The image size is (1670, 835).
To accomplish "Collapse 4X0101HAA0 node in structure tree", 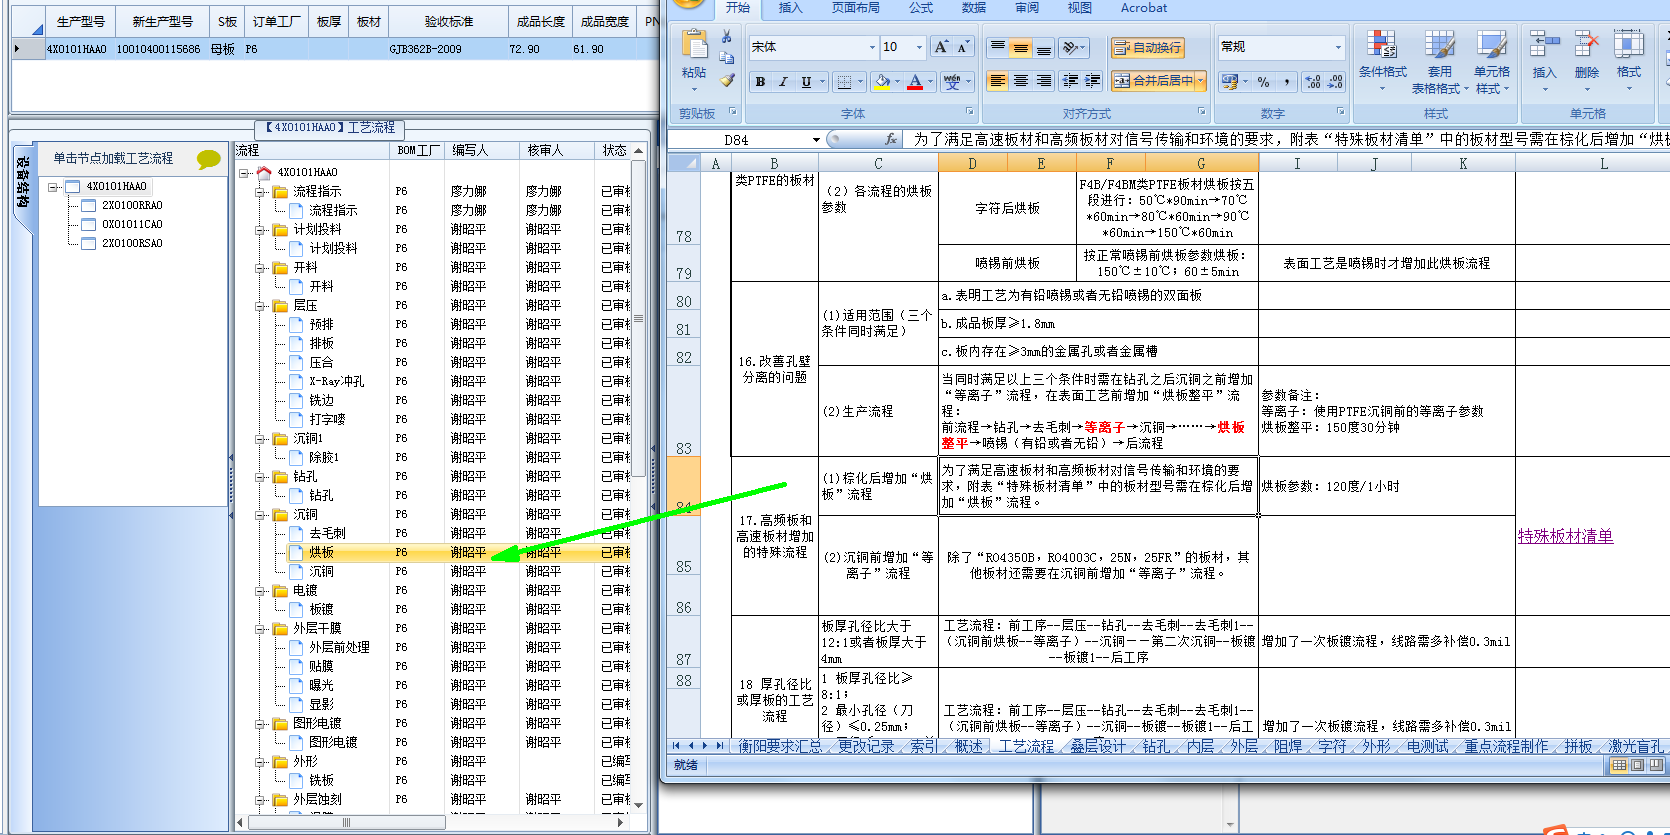I will pyautogui.click(x=54, y=187).
